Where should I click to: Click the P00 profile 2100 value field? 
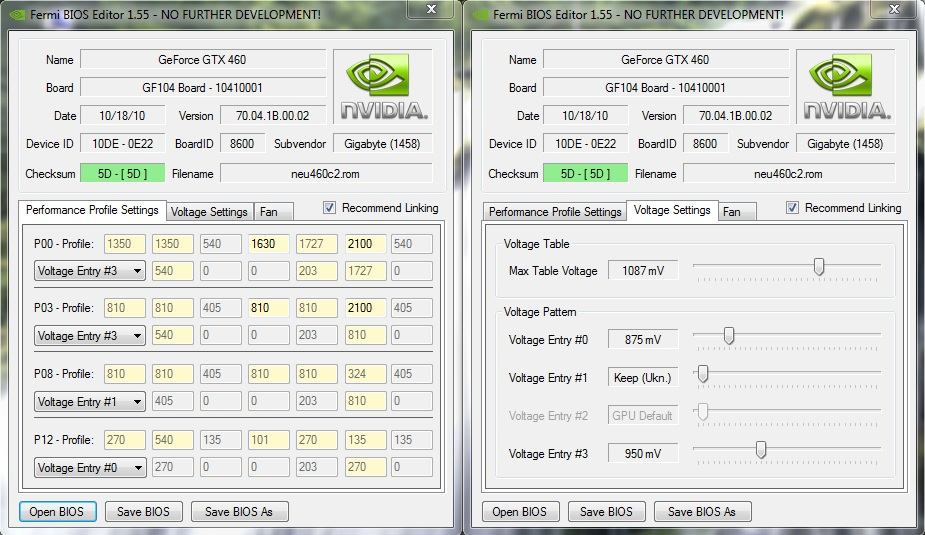(365, 244)
